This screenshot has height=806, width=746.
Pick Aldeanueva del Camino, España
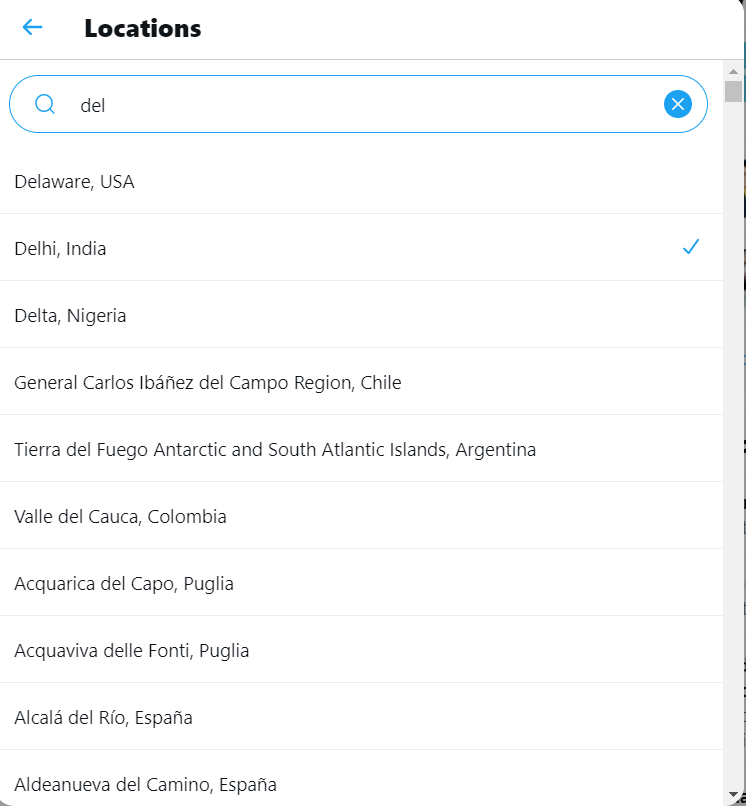[361, 778]
